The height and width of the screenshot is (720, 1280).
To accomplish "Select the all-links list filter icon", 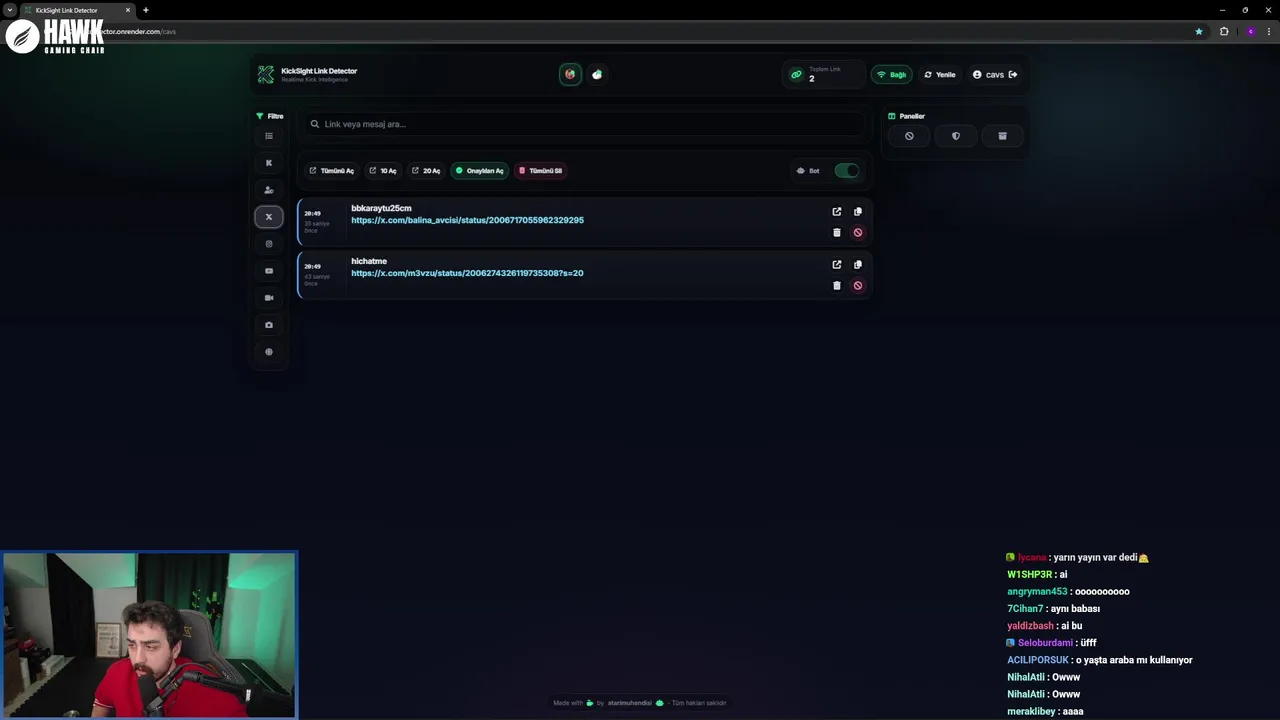I will pos(268,136).
